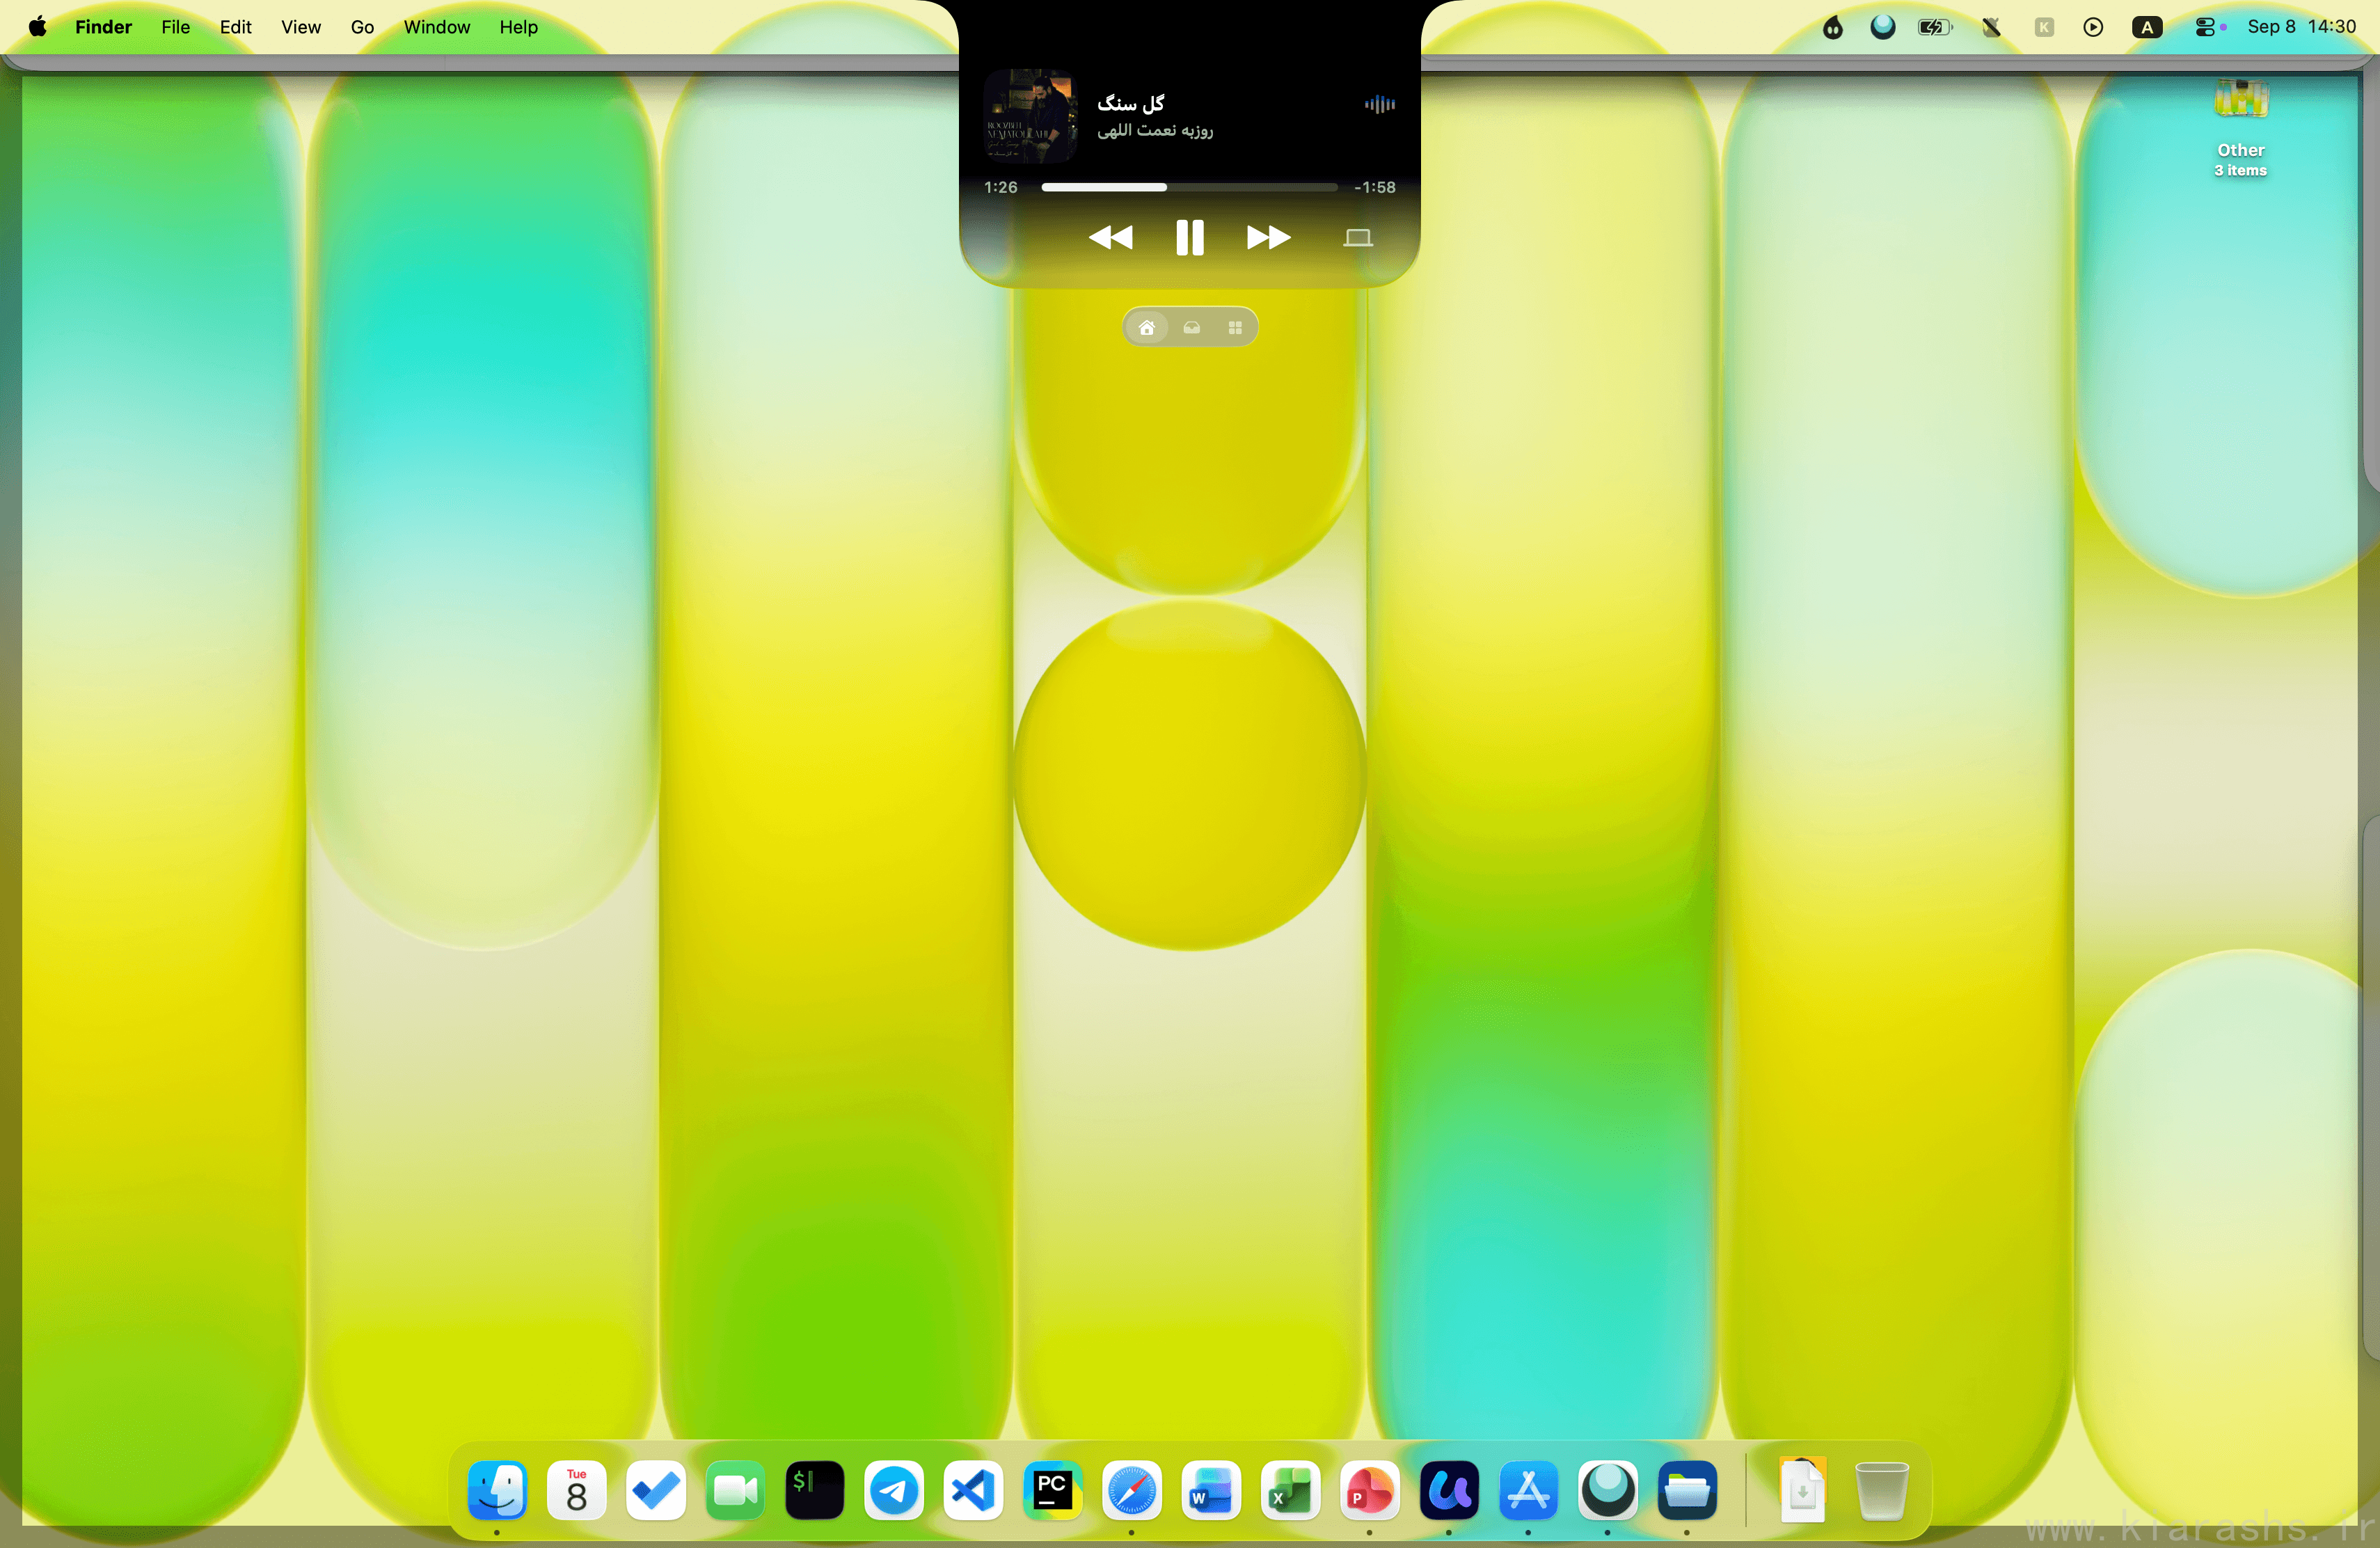The image size is (2380, 1548).
Task: Pause the playing song
Action: tap(1189, 237)
